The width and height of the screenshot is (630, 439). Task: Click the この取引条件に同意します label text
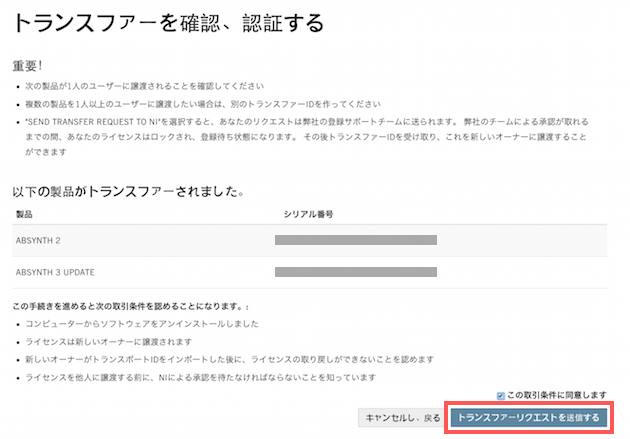click(557, 395)
